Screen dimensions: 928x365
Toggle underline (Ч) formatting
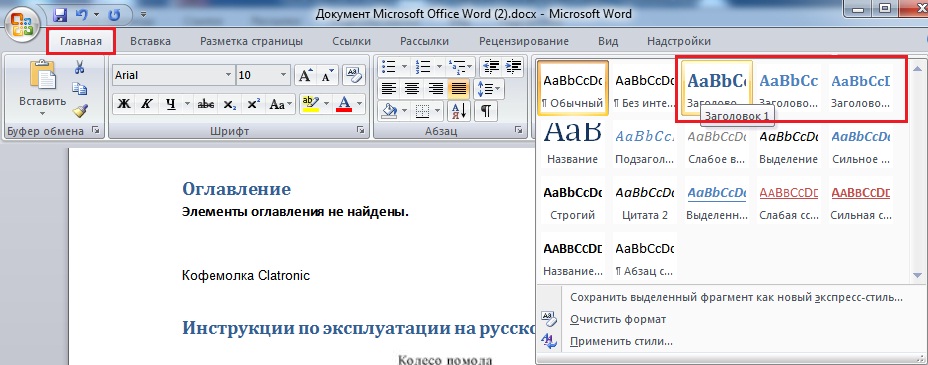[x=170, y=105]
